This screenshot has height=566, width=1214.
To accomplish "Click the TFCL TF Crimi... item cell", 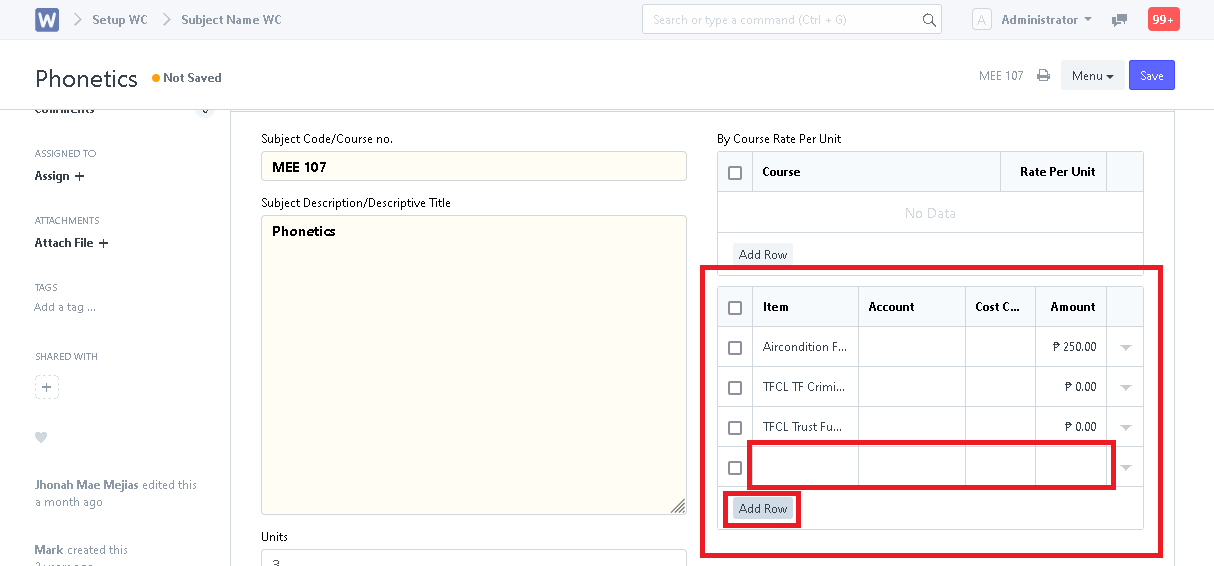I will tap(805, 387).
